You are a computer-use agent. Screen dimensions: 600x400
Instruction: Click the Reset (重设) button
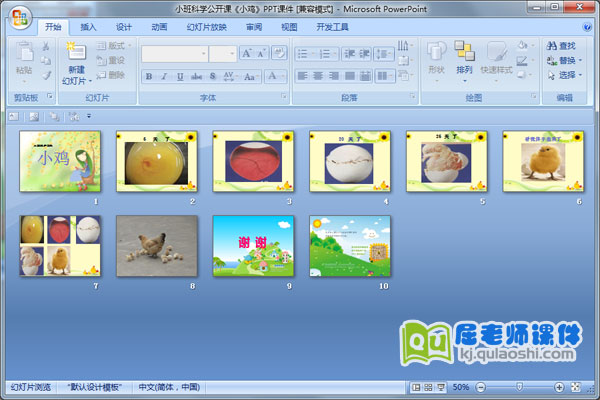click(111, 60)
